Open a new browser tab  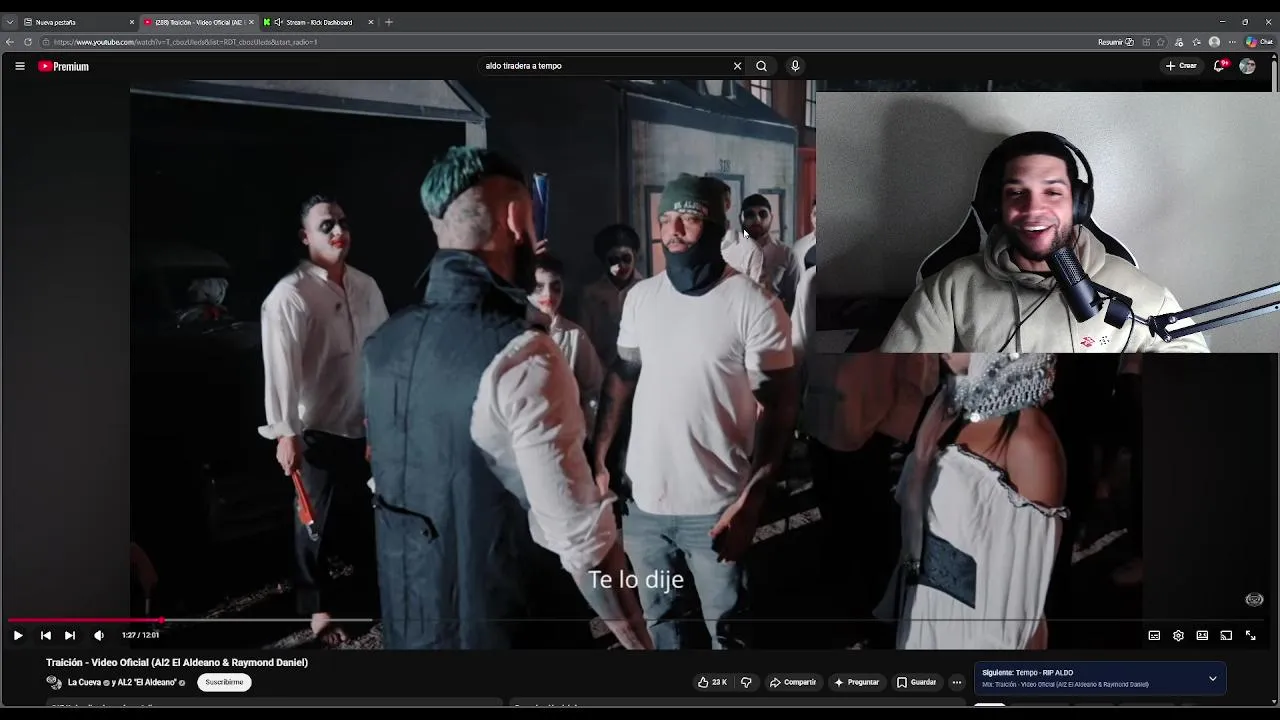pyautogui.click(x=389, y=22)
